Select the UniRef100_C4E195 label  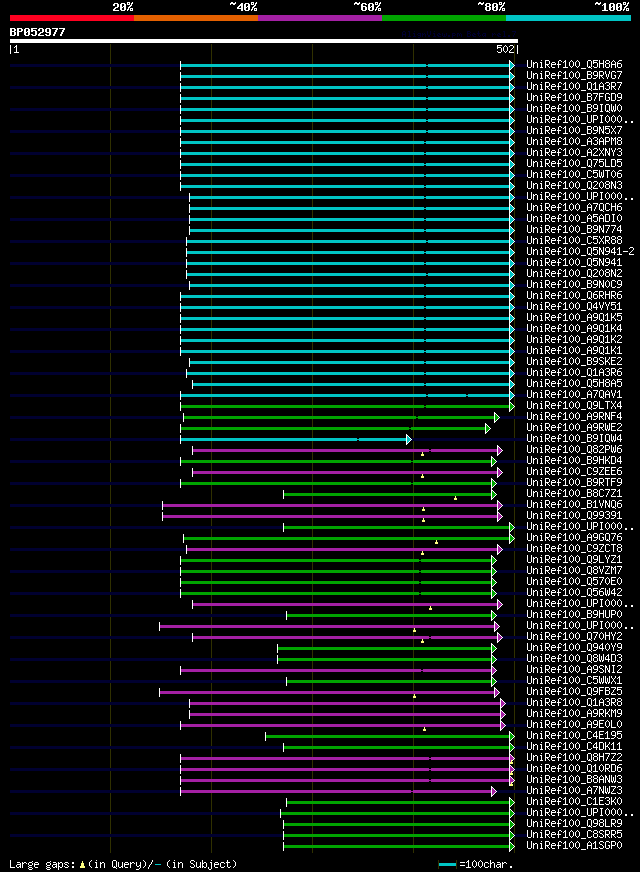[574, 735]
